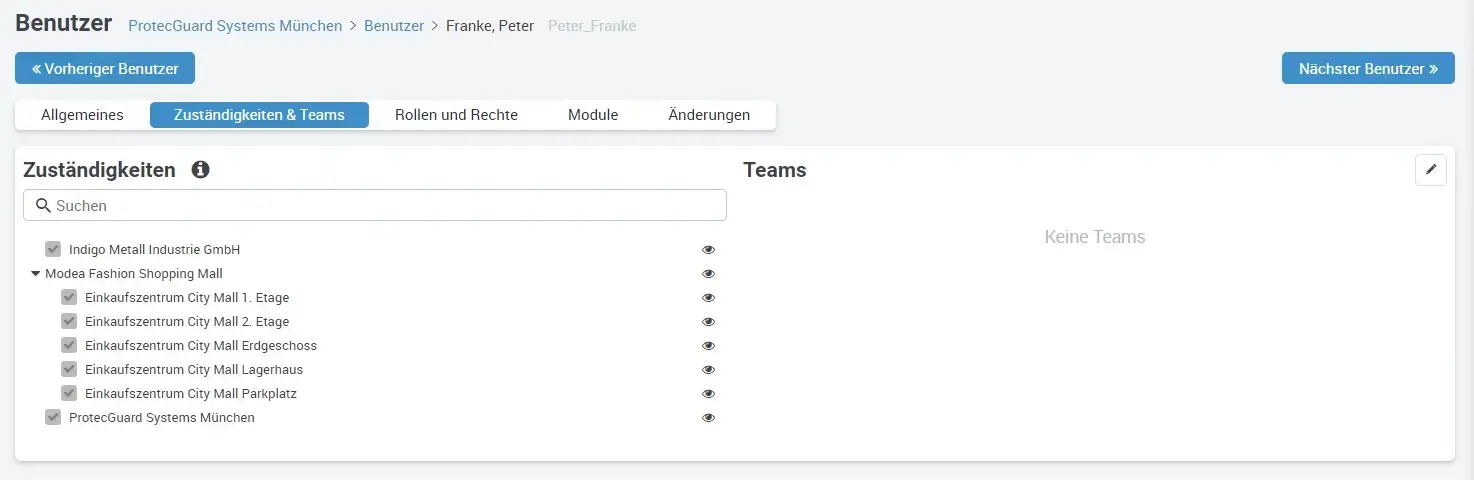Open the Änderungen tab

coord(709,115)
